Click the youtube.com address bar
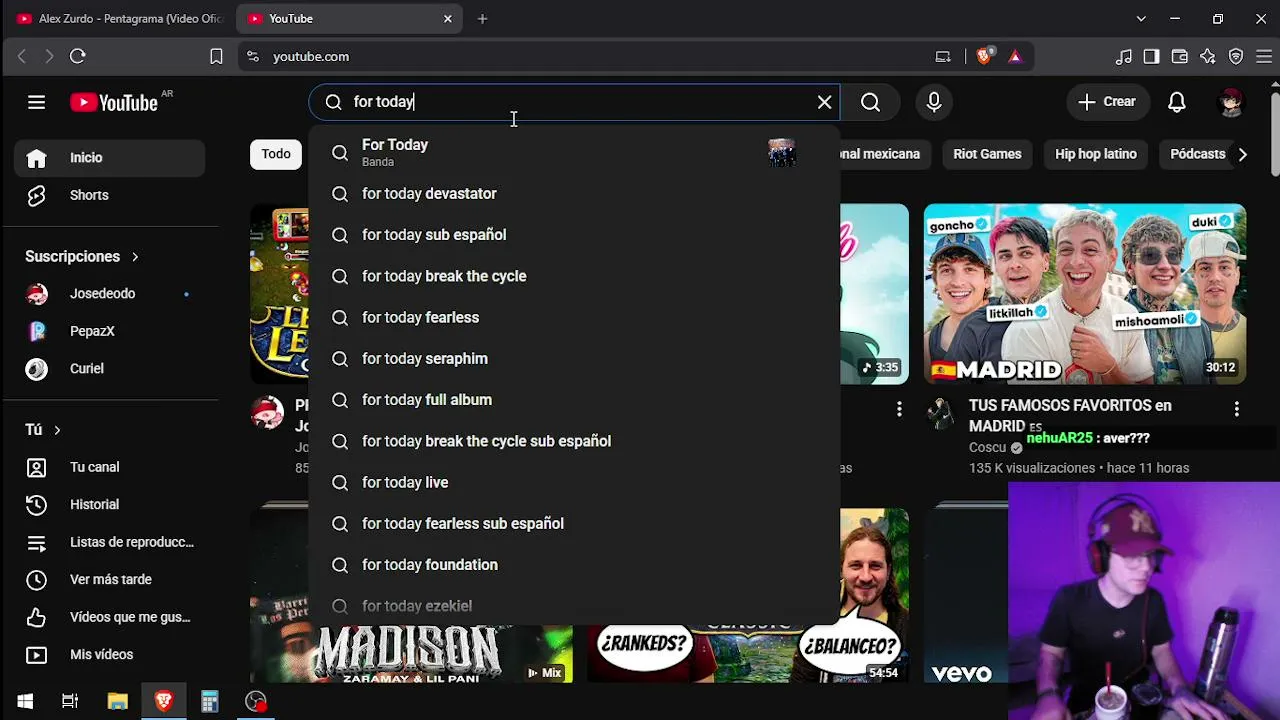 point(590,57)
